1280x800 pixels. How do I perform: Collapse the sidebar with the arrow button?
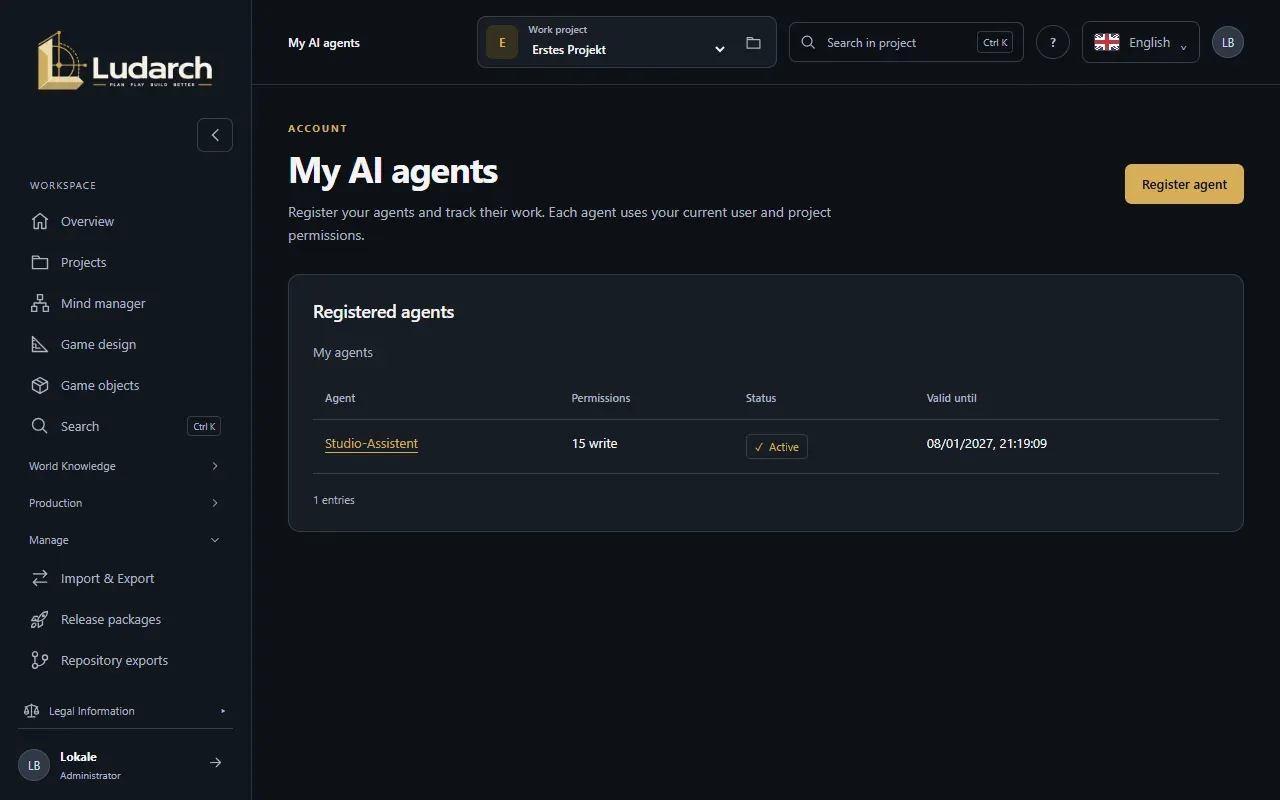click(x=215, y=135)
